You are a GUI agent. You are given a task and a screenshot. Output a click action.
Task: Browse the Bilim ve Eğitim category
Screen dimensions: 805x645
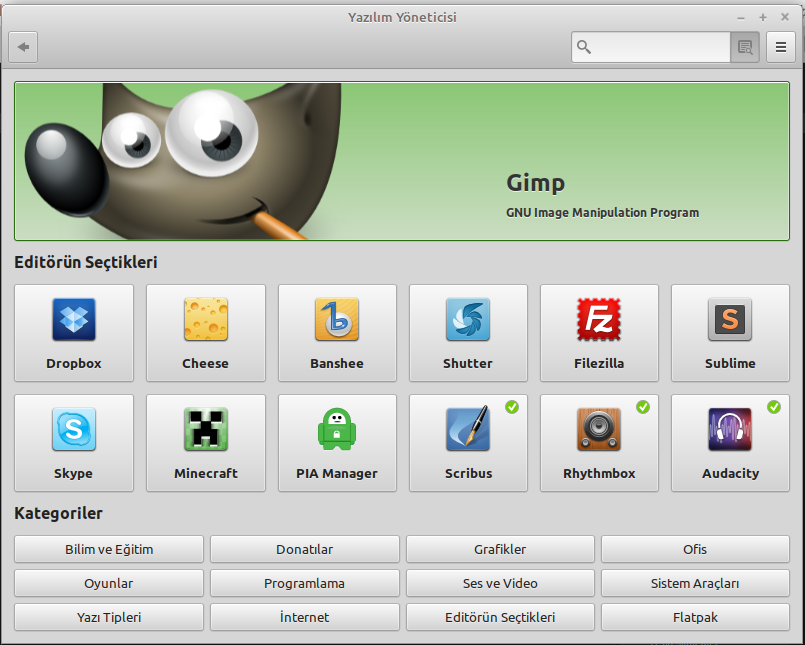point(109,549)
